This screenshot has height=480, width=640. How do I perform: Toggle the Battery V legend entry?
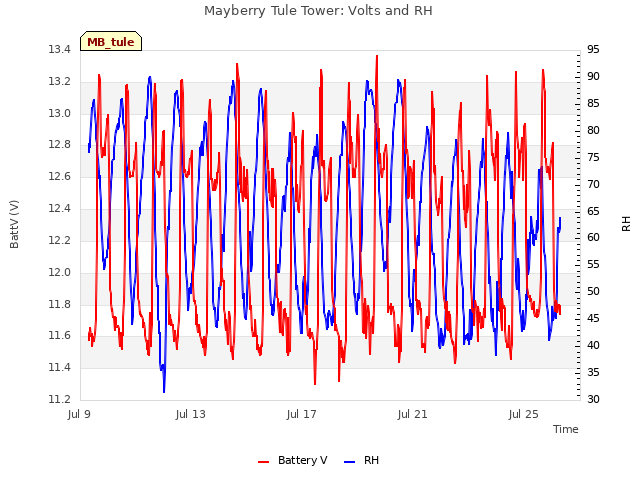point(292,460)
